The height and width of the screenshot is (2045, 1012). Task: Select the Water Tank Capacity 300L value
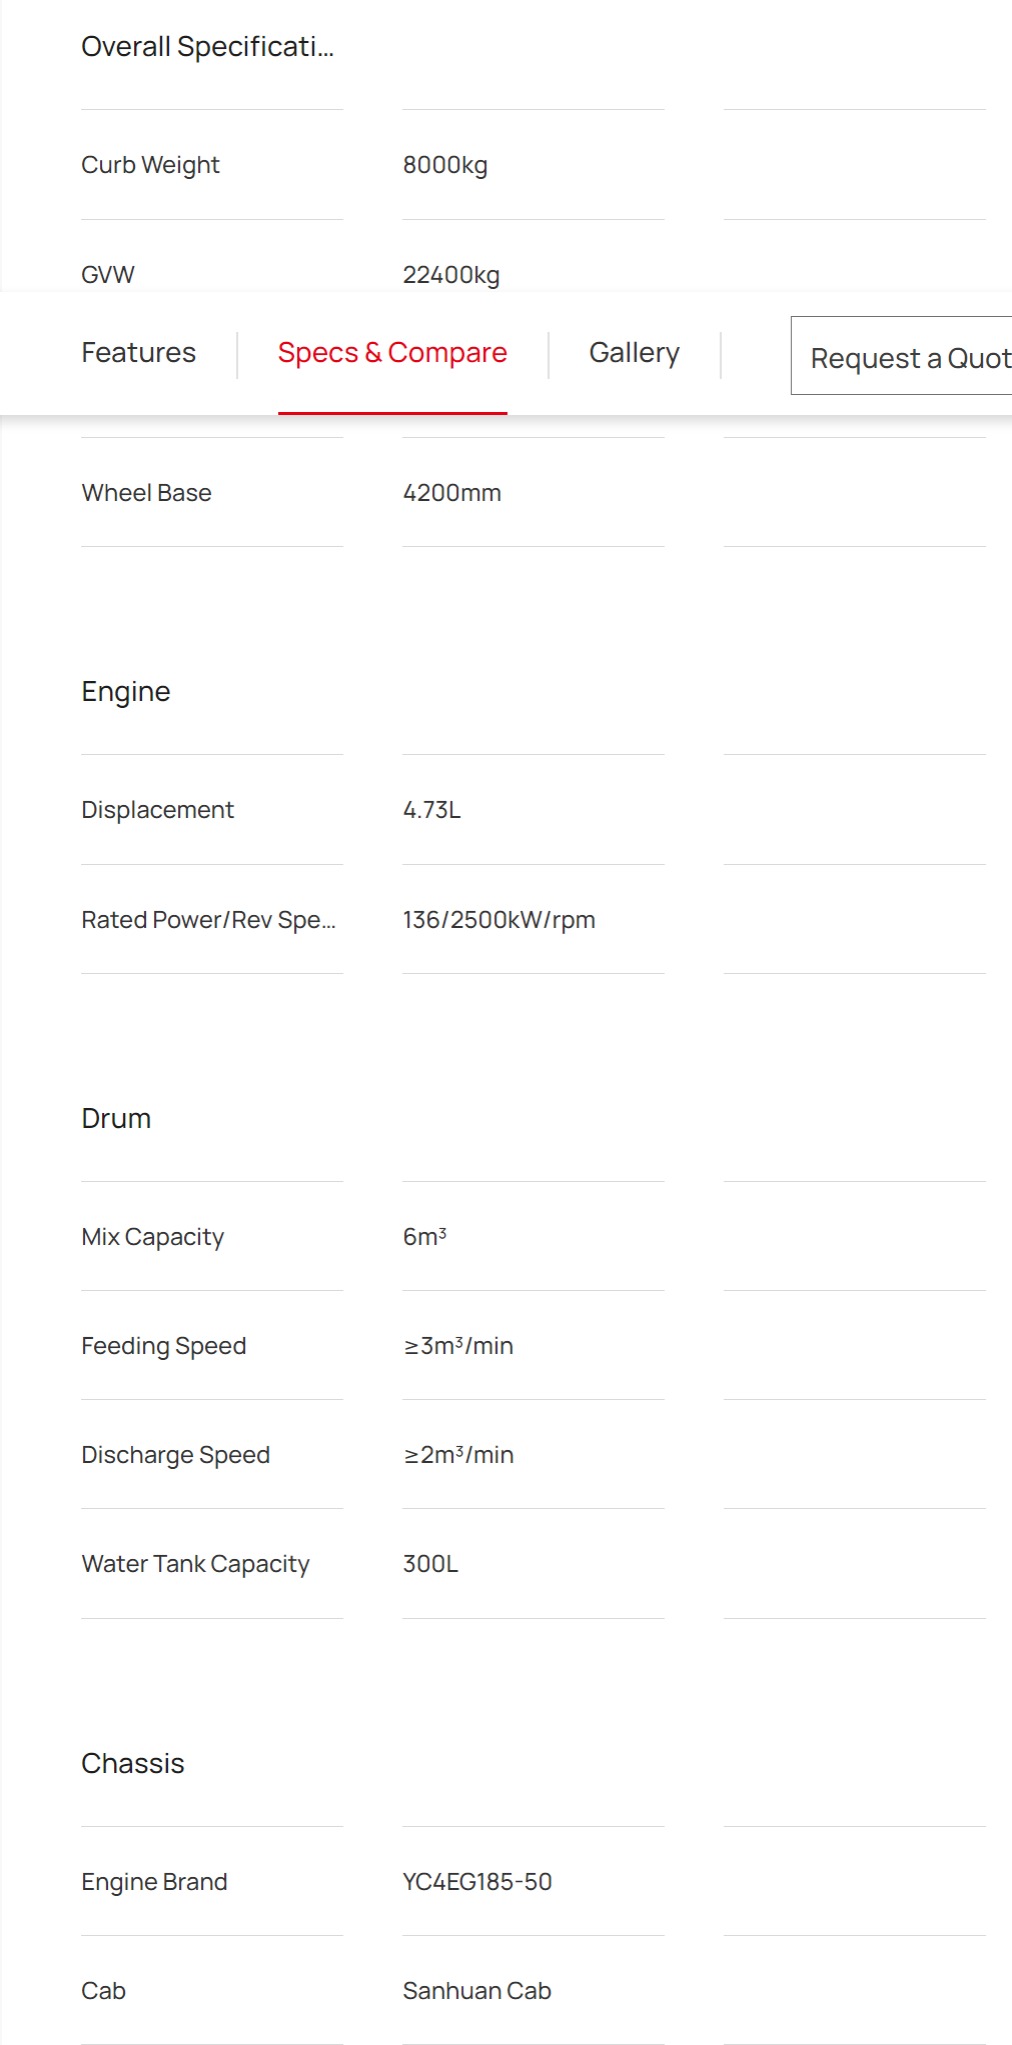pos(431,1564)
